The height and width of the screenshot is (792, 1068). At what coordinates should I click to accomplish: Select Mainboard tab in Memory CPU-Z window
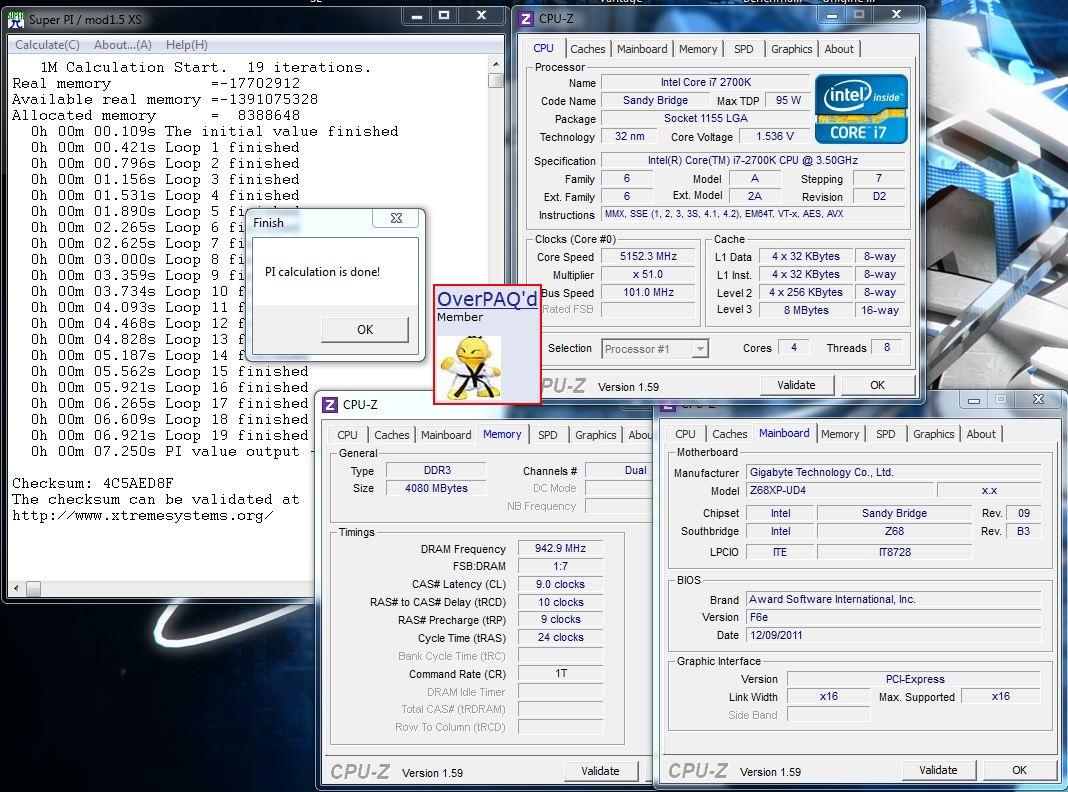point(445,434)
